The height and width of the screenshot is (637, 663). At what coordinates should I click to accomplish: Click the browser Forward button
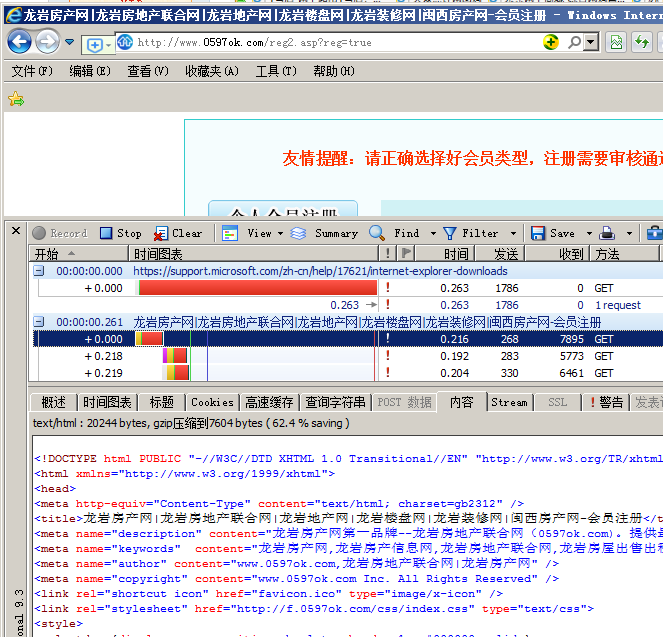(47, 42)
